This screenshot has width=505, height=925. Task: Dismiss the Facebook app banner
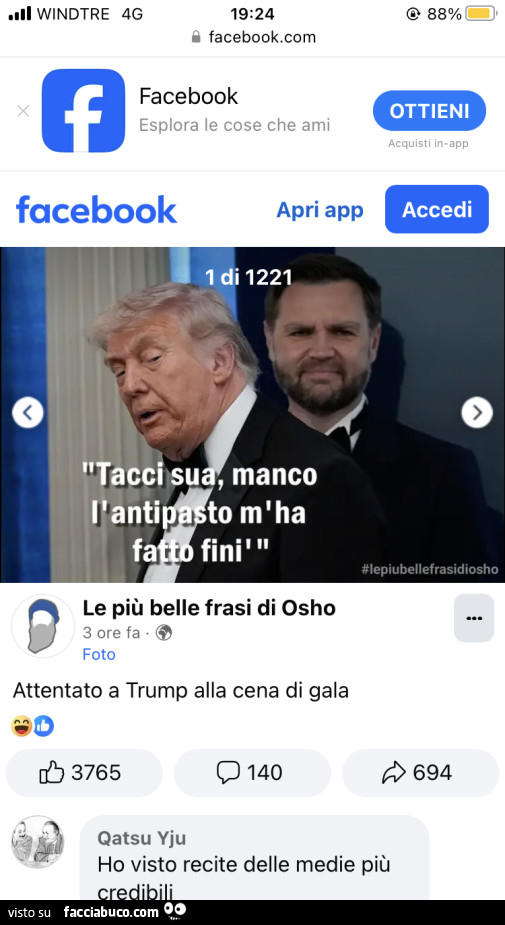point(23,111)
